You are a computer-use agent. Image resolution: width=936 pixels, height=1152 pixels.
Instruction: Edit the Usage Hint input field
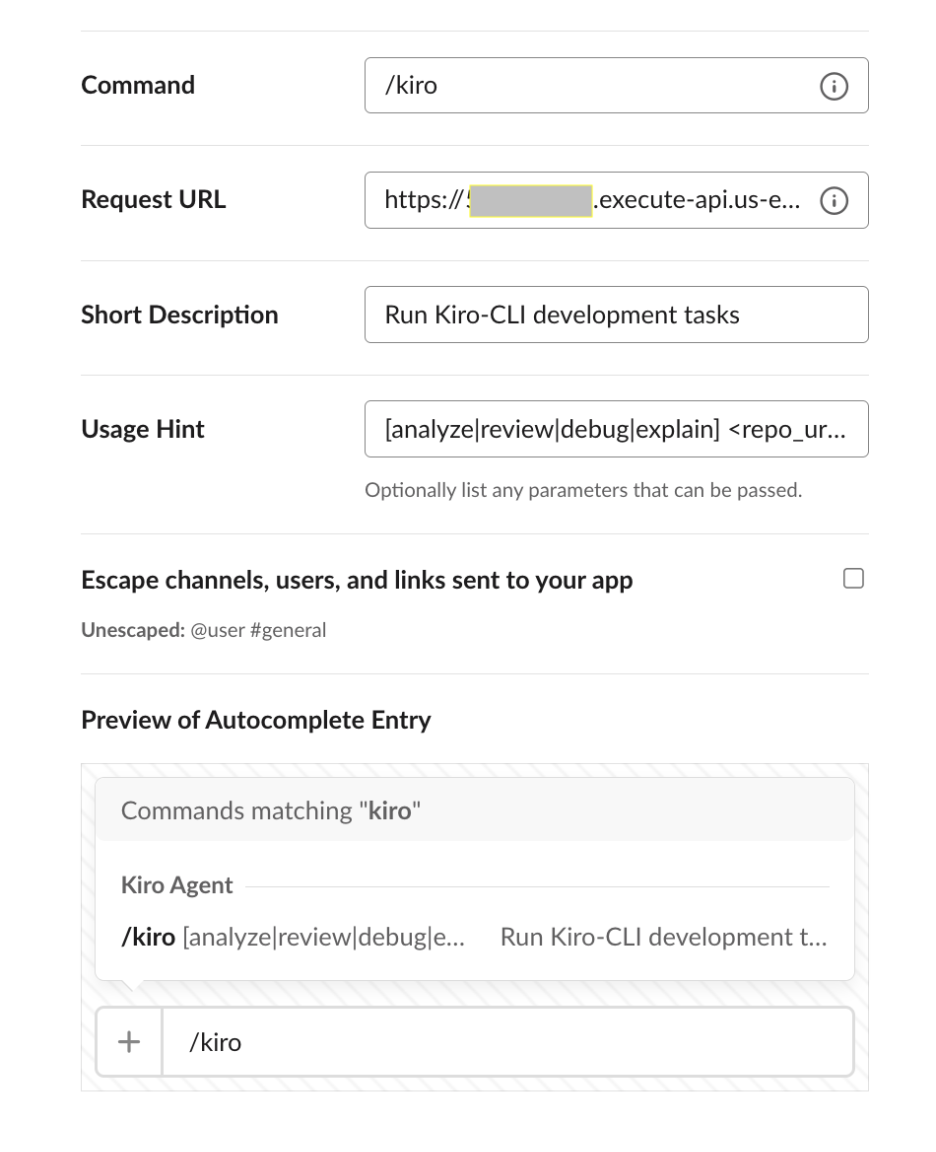[x=616, y=429]
